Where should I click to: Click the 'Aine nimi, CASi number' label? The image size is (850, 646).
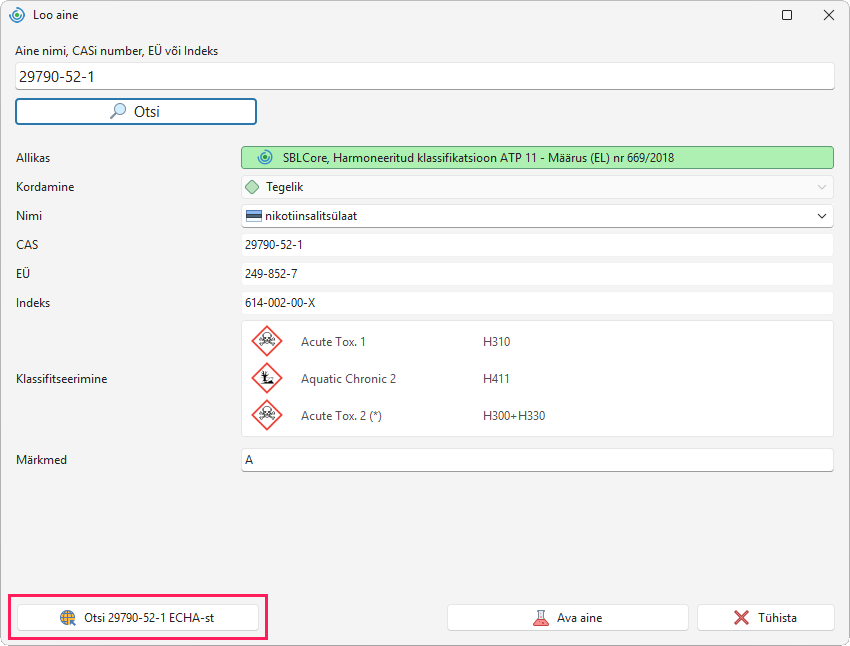click(117, 51)
